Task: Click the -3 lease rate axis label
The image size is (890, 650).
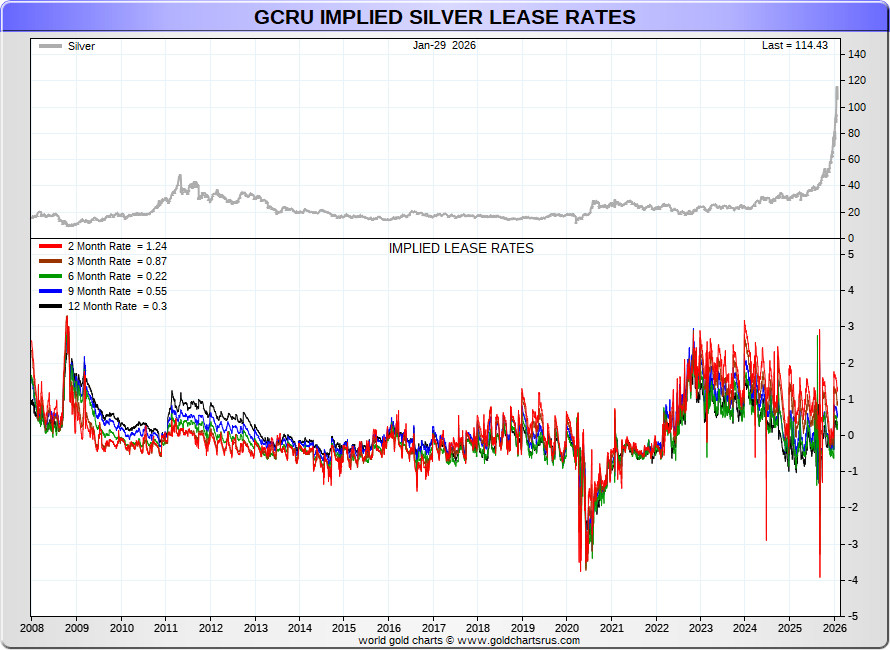Action: click(851, 544)
